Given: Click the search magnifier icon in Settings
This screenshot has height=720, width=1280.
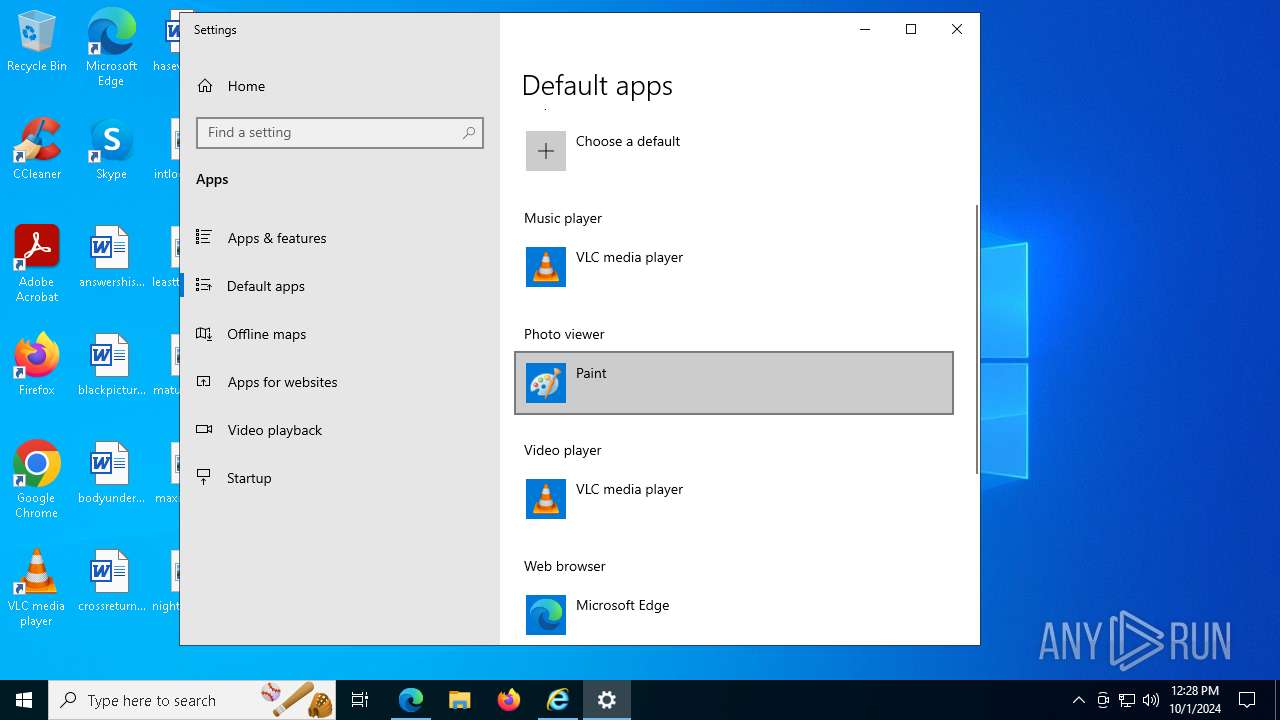Looking at the screenshot, I should (x=469, y=133).
